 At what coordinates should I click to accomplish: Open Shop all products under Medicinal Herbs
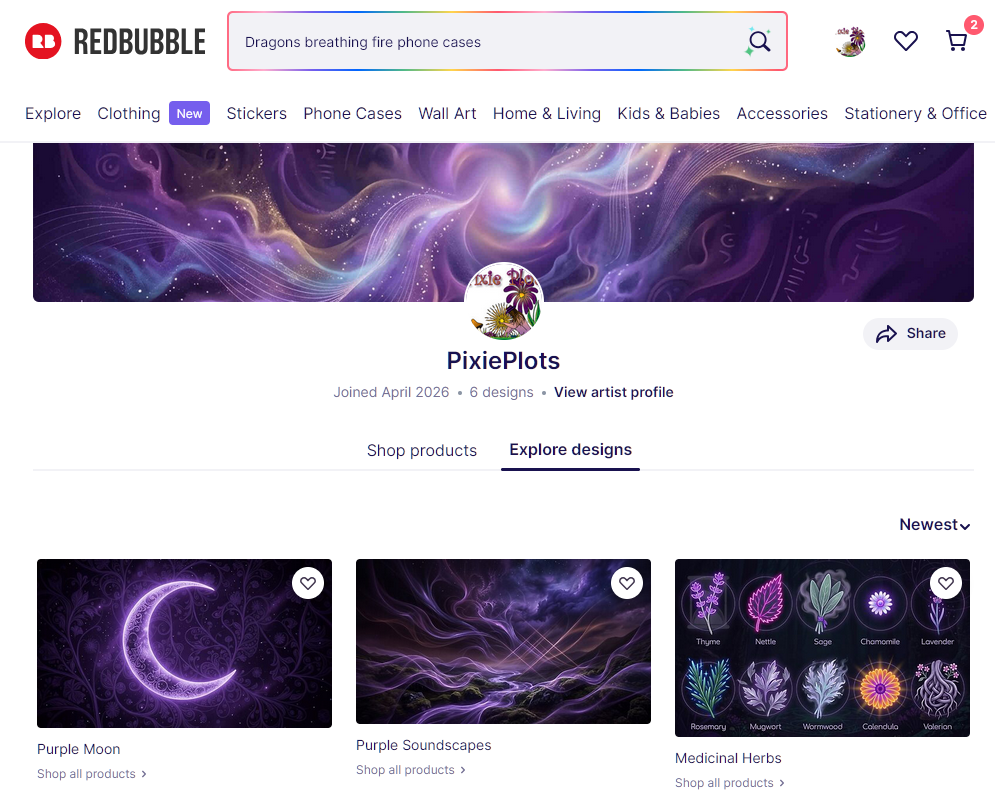coord(730,783)
